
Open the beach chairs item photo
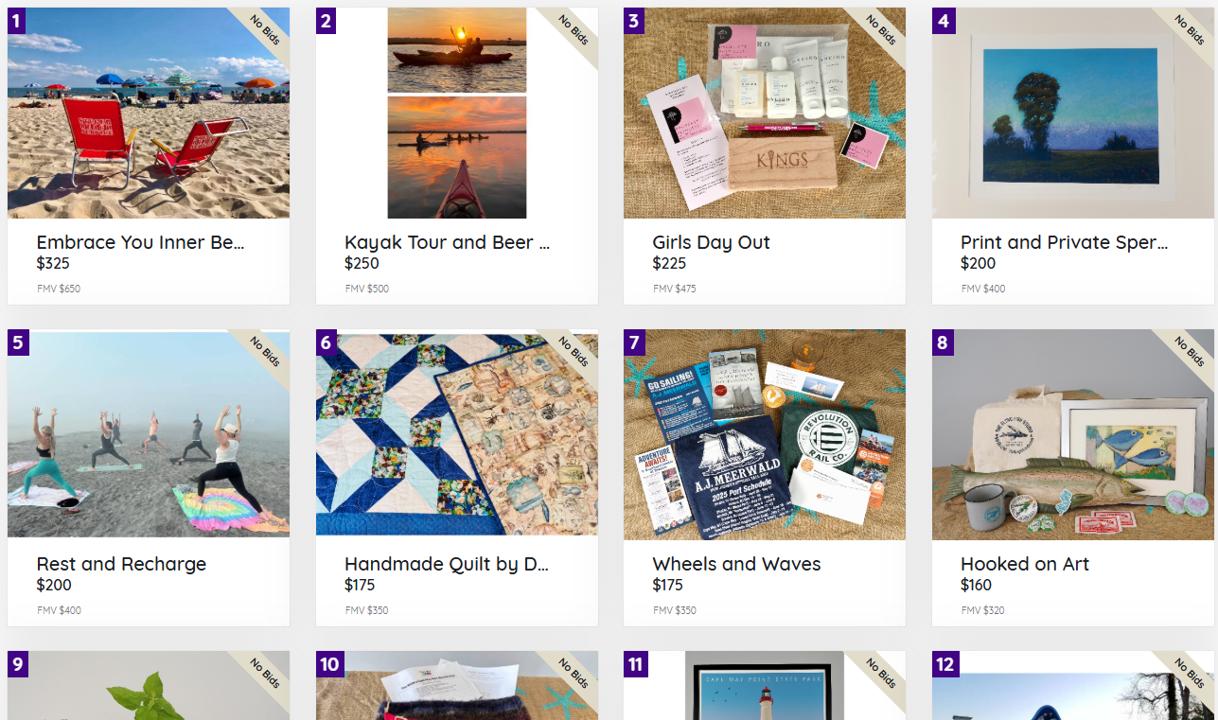pyautogui.click(x=148, y=113)
